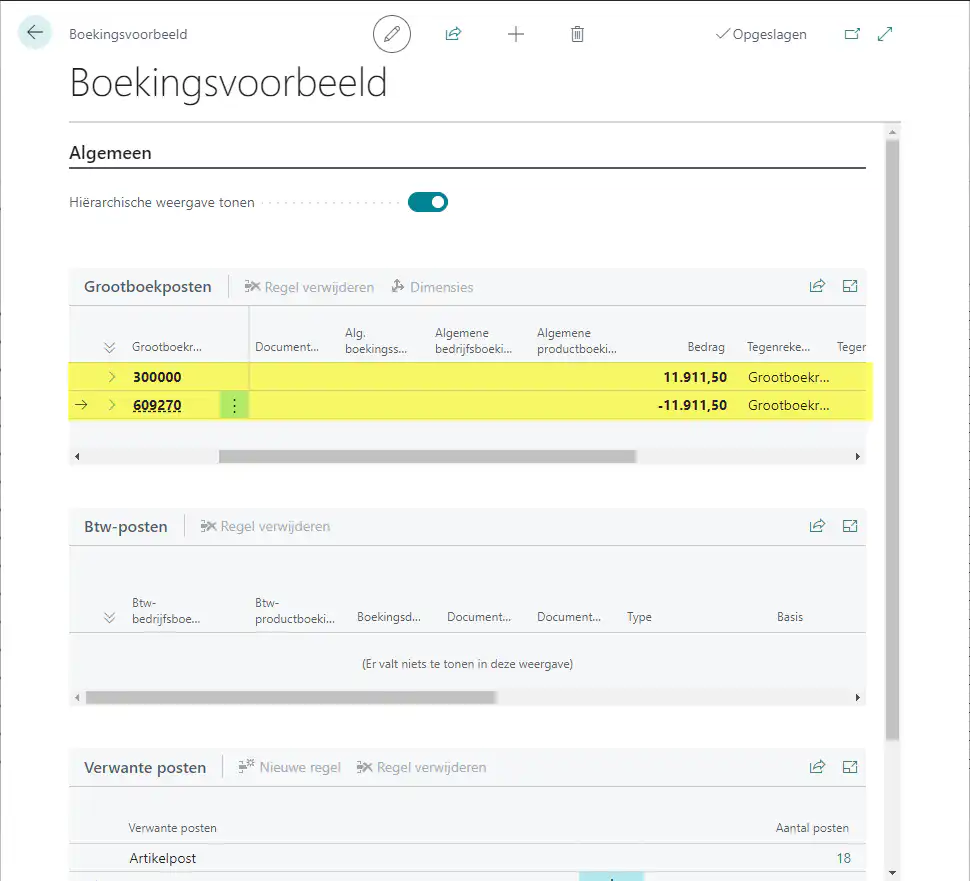
Task: Open the 18 Artikelpost entries link
Action: 843,858
